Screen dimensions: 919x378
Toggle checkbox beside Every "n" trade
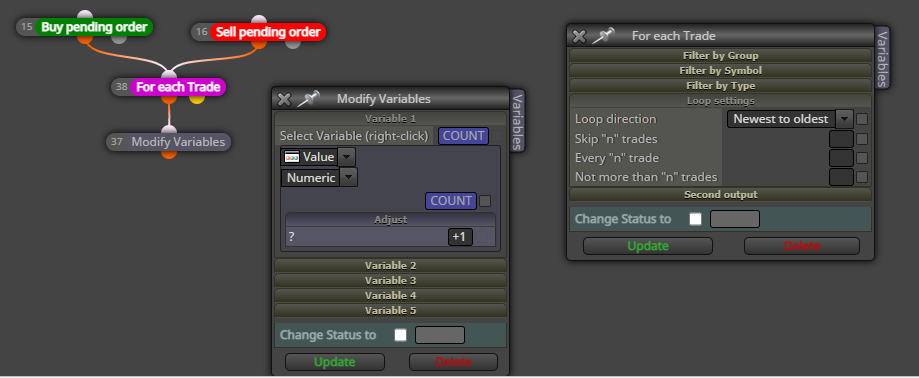[862, 158]
